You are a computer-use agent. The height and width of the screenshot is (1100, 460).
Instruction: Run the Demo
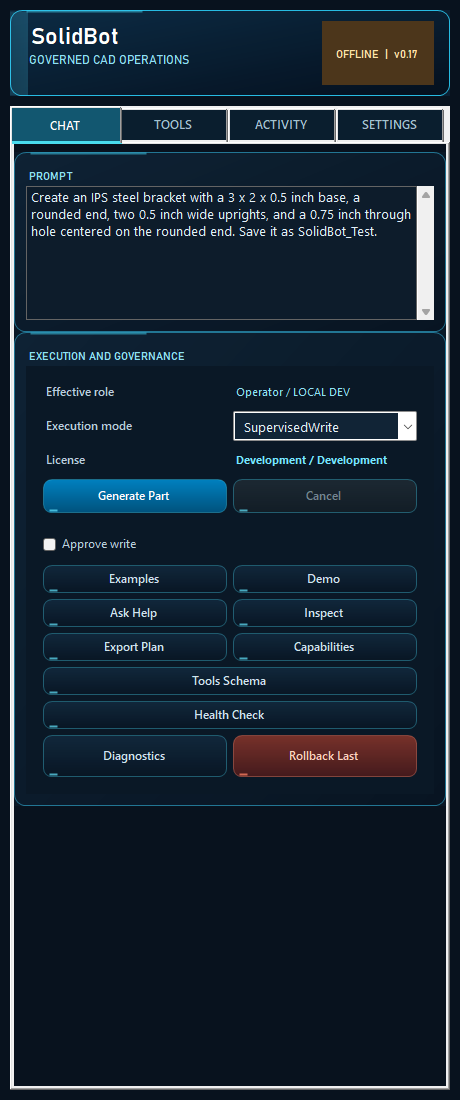(x=325, y=579)
